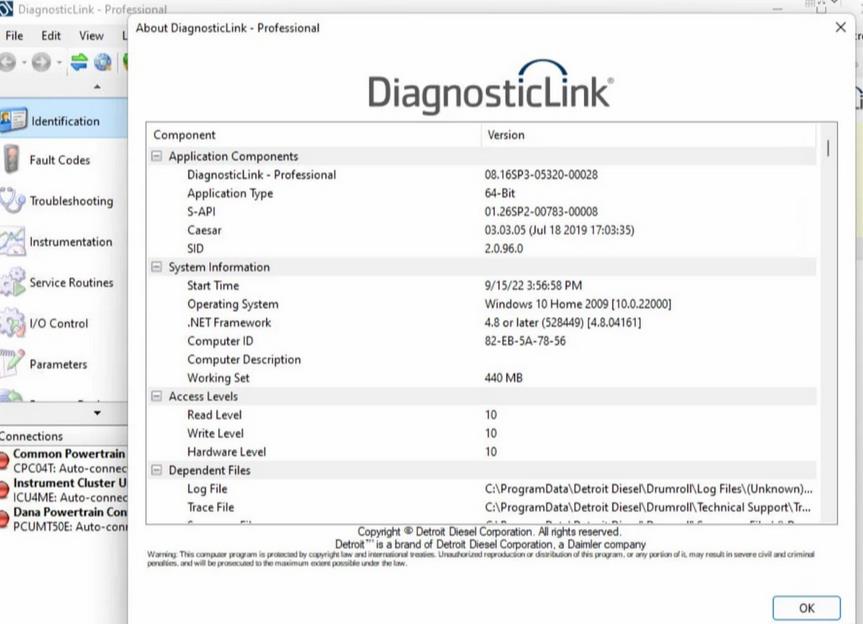Collapse the System Information group

(x=156, y=267)
